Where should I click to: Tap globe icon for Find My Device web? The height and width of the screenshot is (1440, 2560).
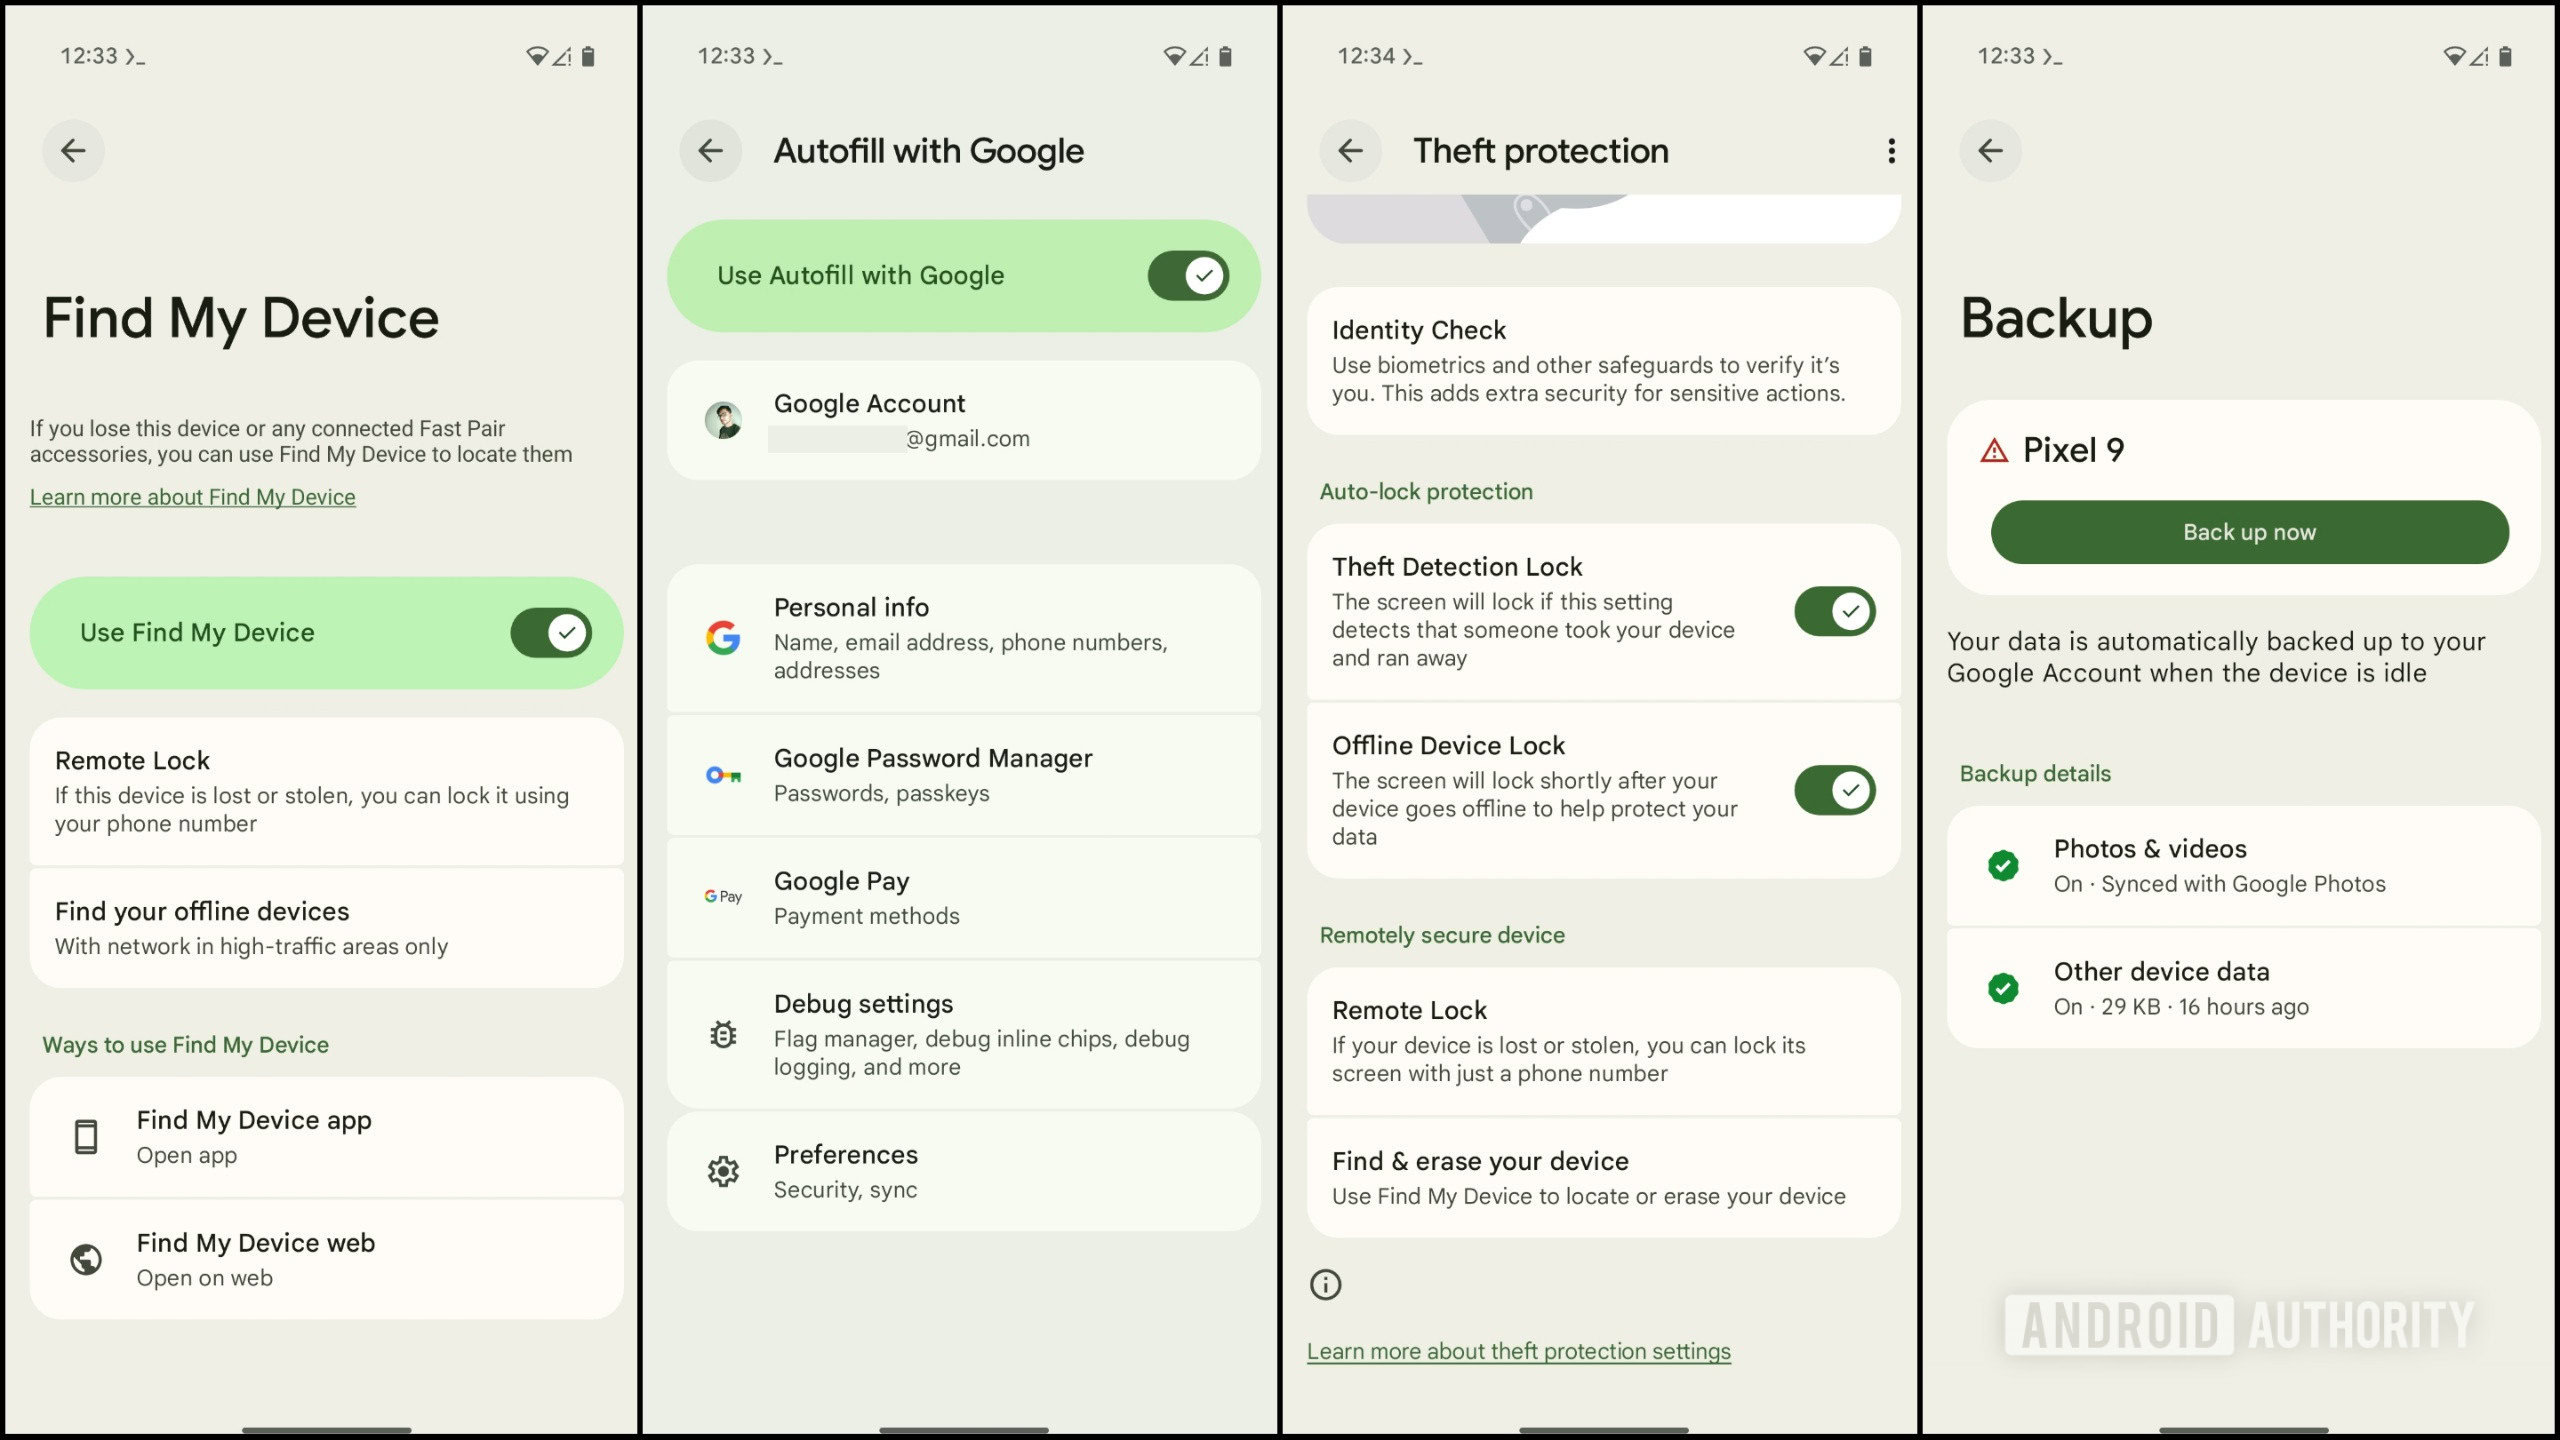coord(86,1259)
